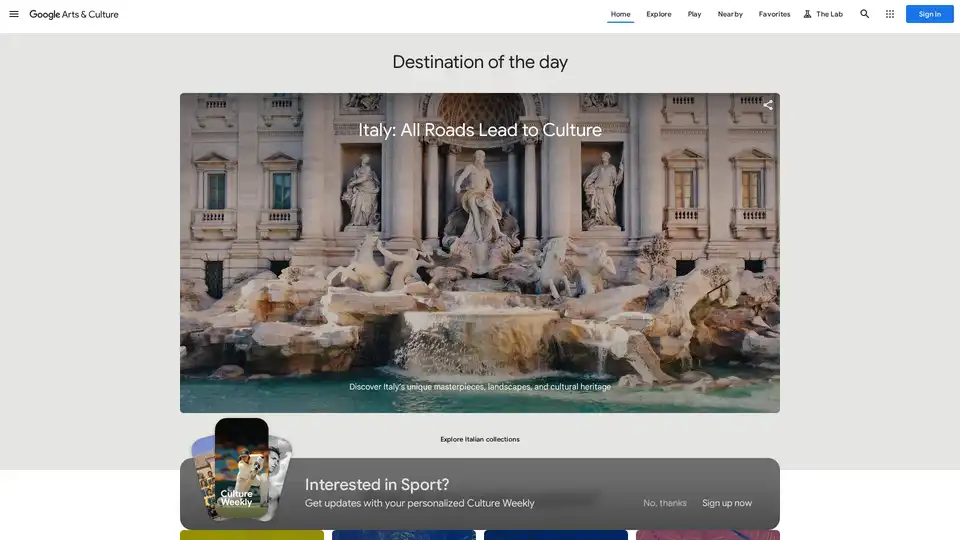Open the hamburger main menu
The height and width of the screenshot is (540, 960).
(13, 14)
